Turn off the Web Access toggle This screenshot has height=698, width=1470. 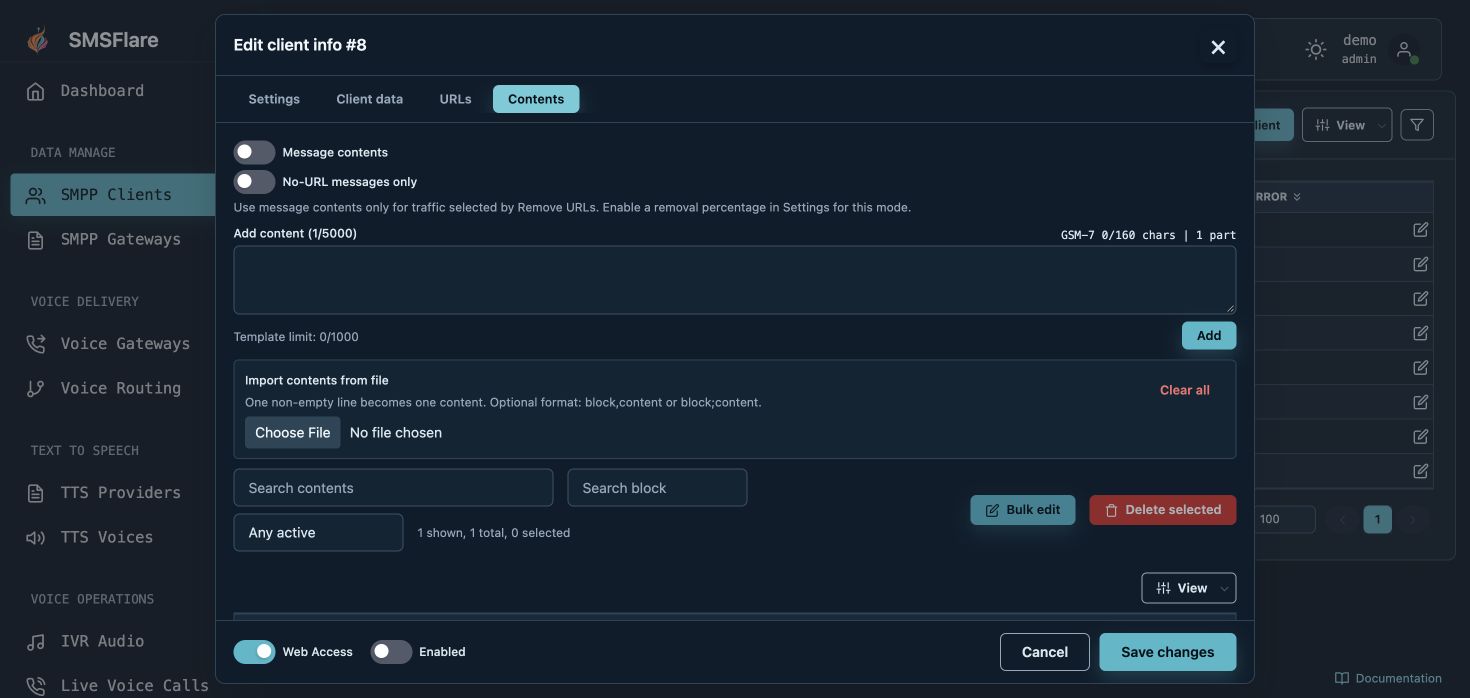[254, 652]
